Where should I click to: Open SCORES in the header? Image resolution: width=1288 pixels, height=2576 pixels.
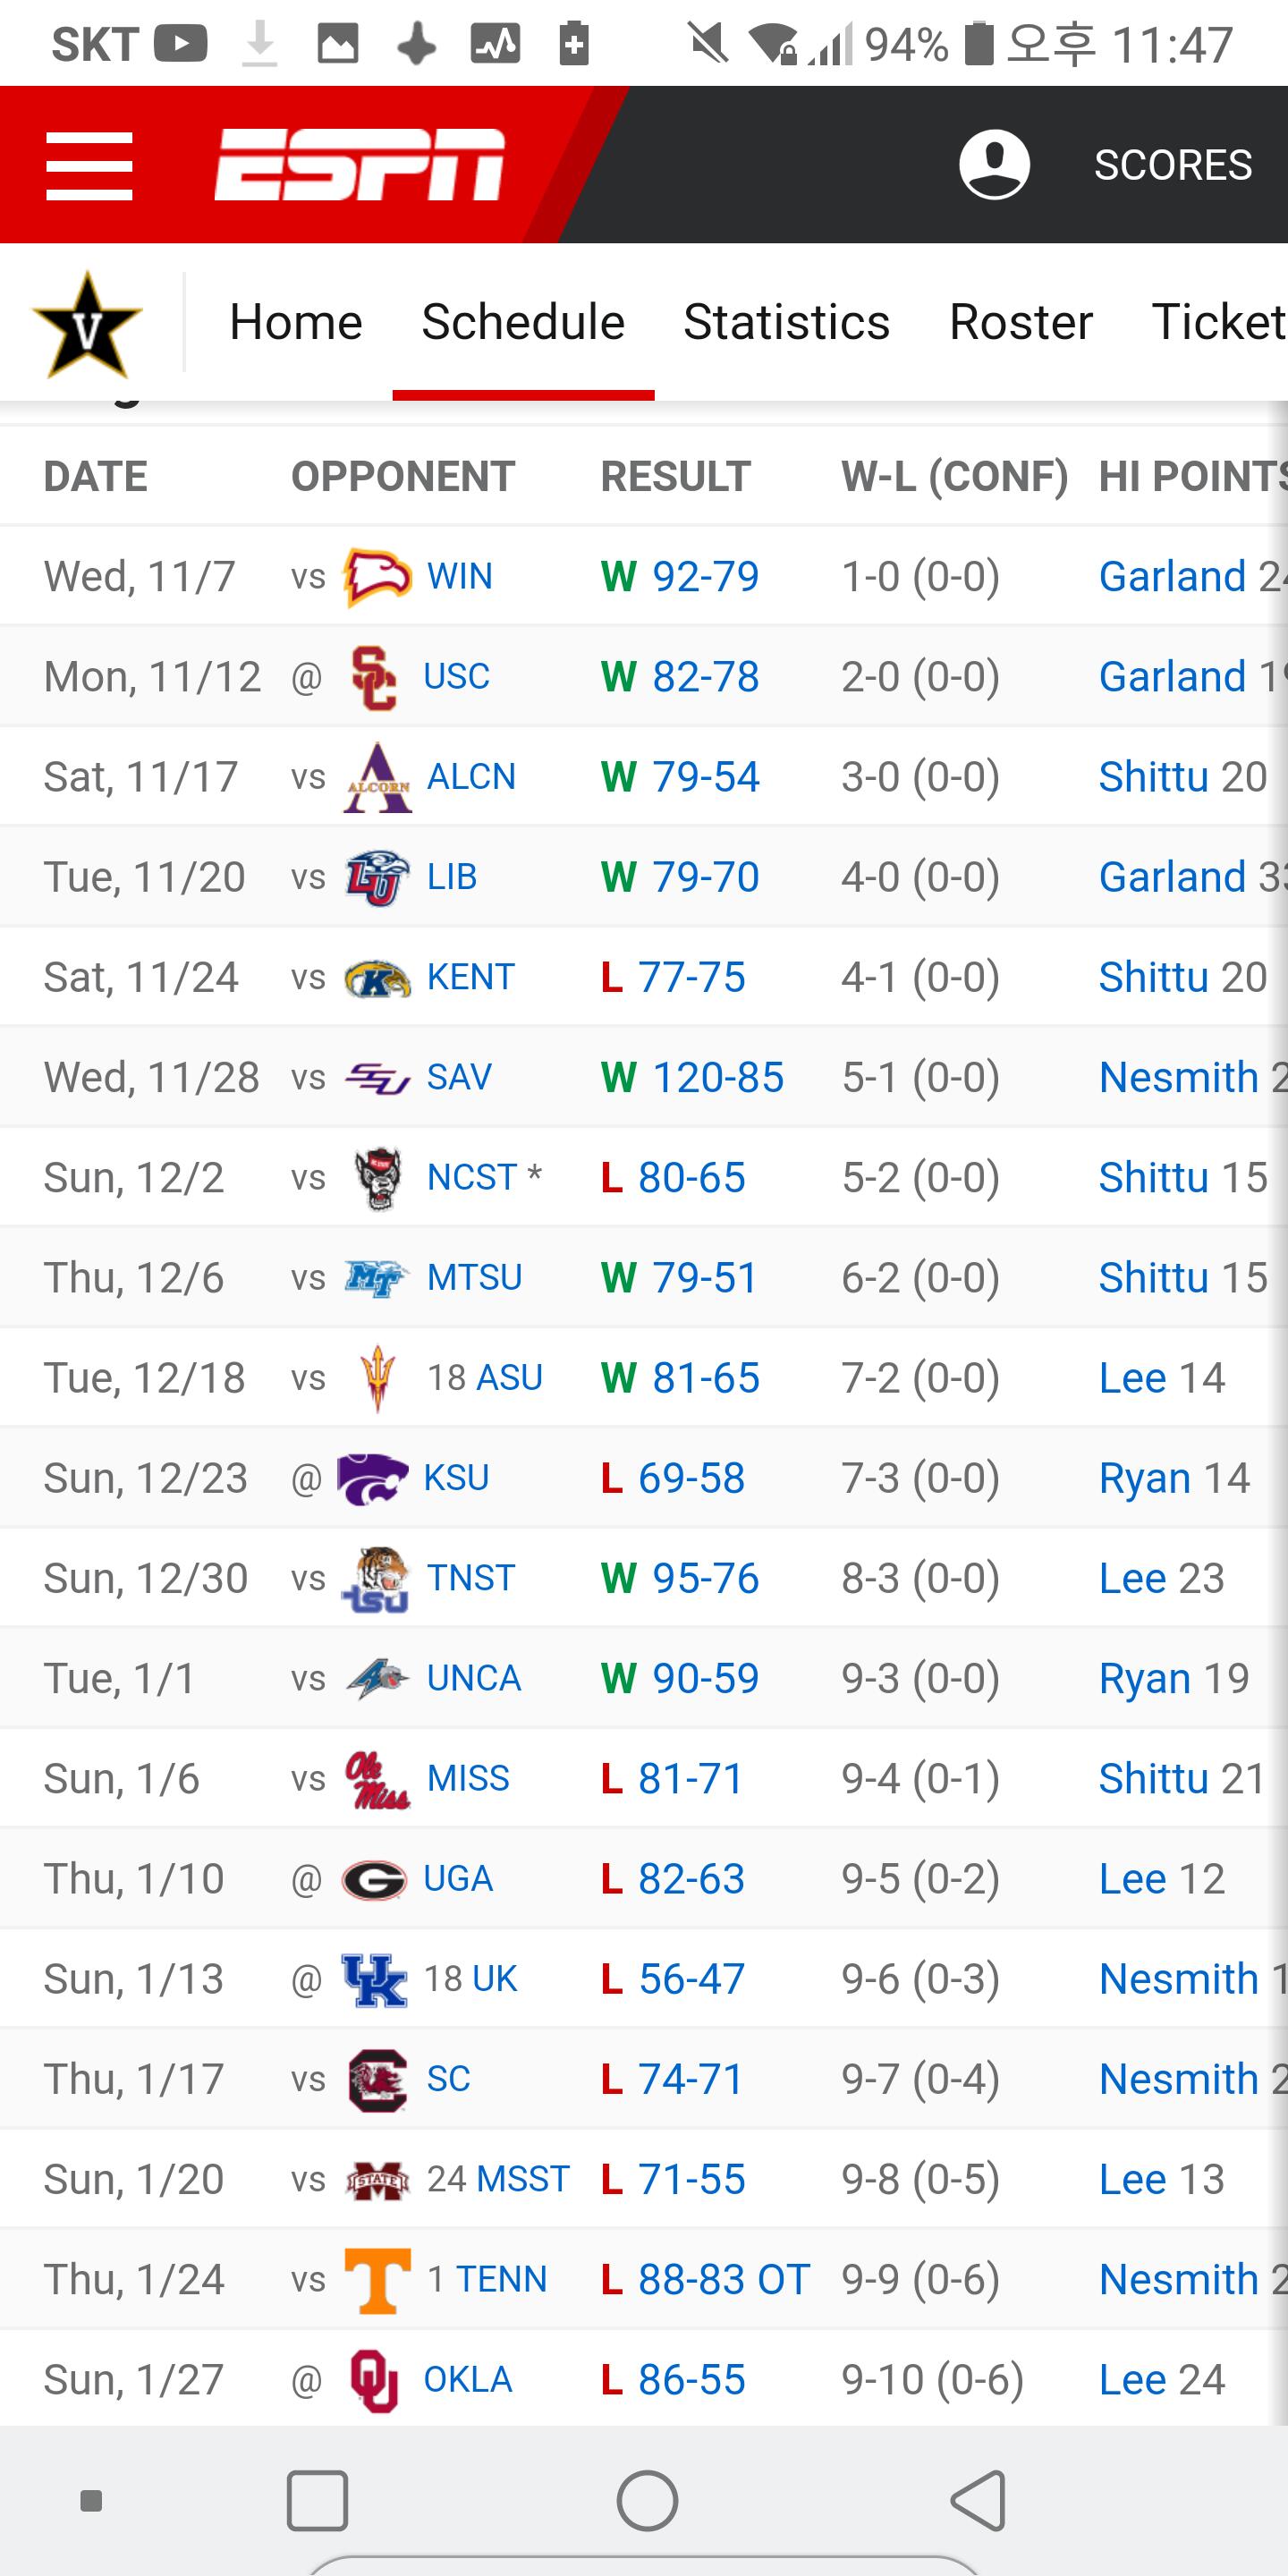coord(1172,165)
